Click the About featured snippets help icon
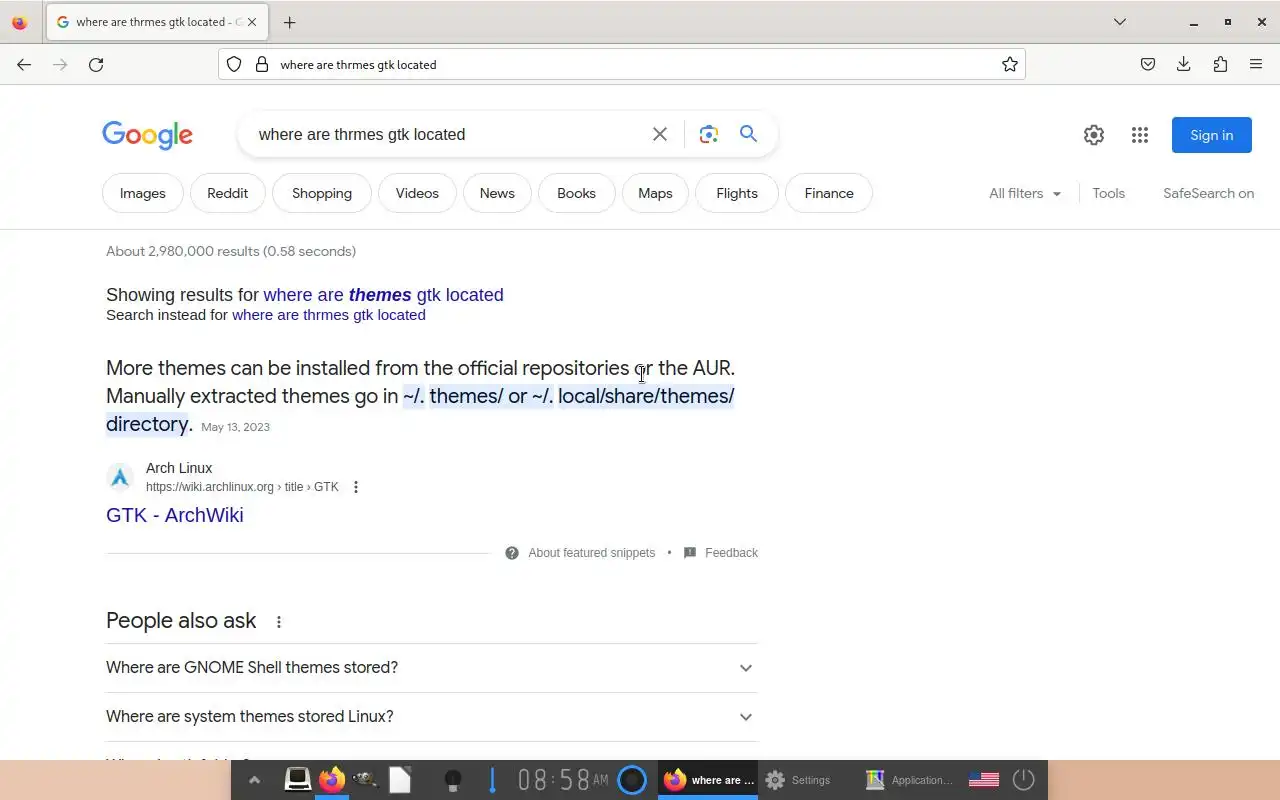 point(512,553)
